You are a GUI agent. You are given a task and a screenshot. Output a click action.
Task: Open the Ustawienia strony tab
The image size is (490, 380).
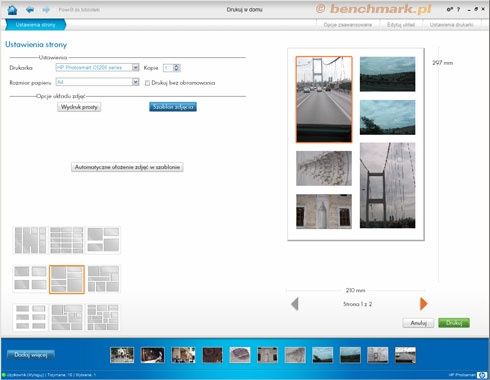tap(35, 25)
